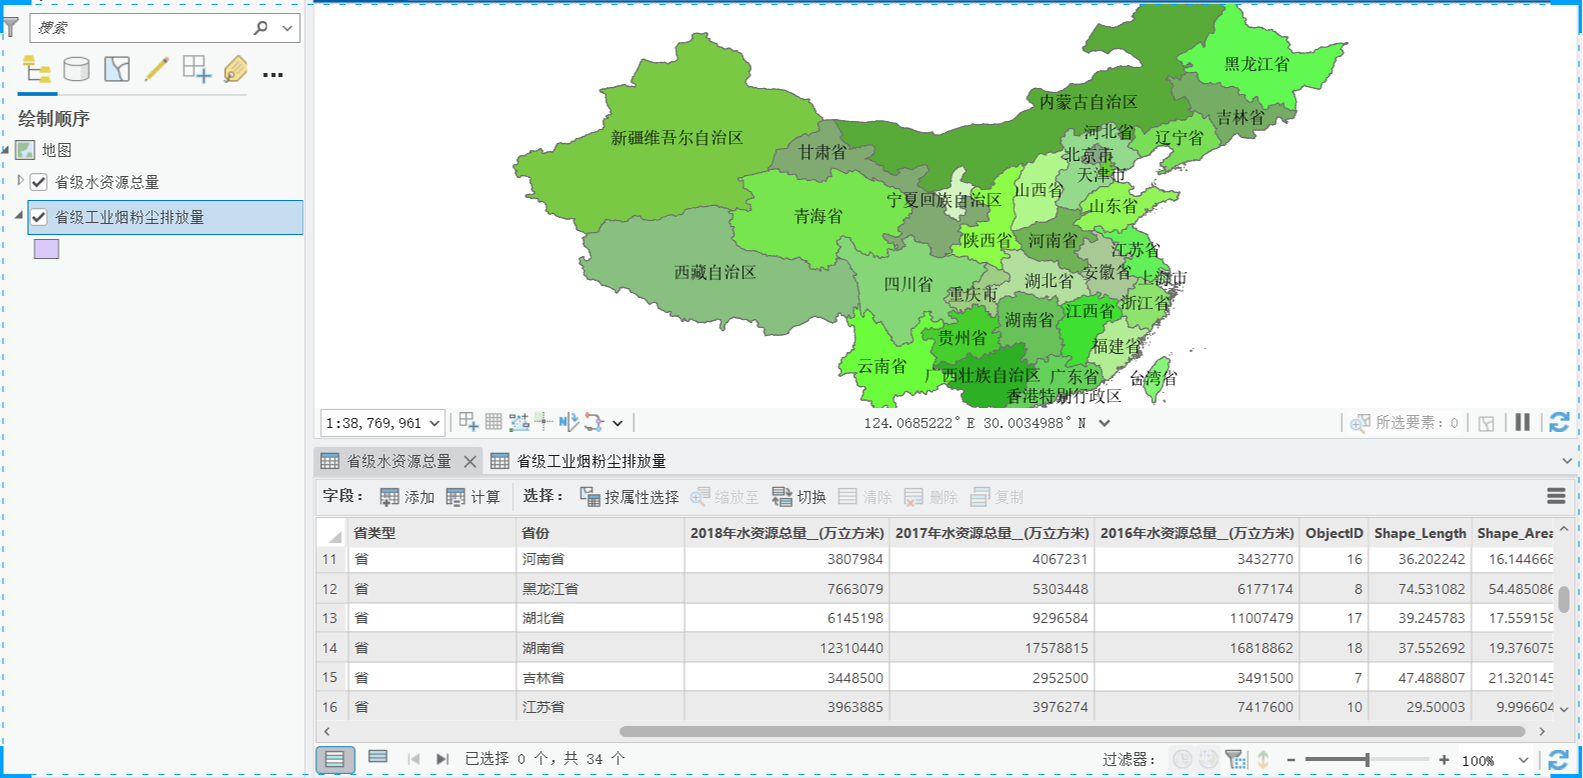The image size is (1583, 778).
Task: Click the 计算 field button
Action: [473, 497]
